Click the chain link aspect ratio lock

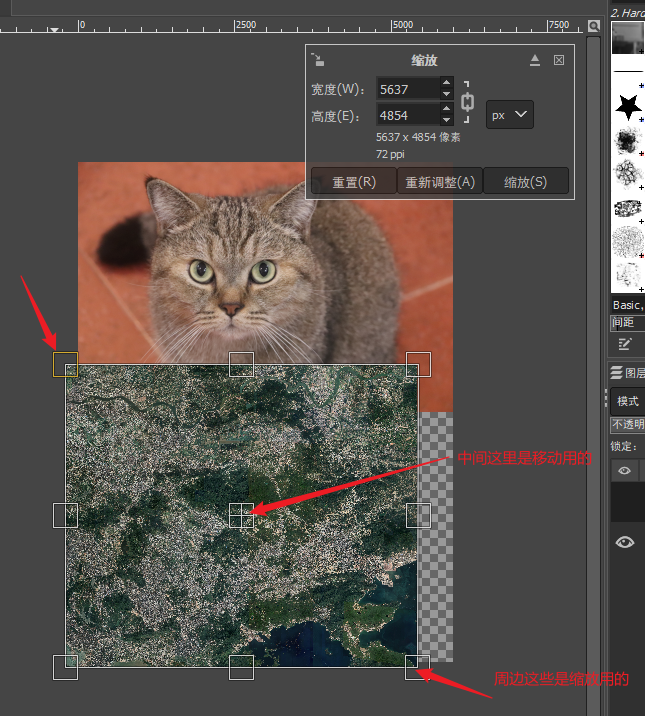(467, 102)
